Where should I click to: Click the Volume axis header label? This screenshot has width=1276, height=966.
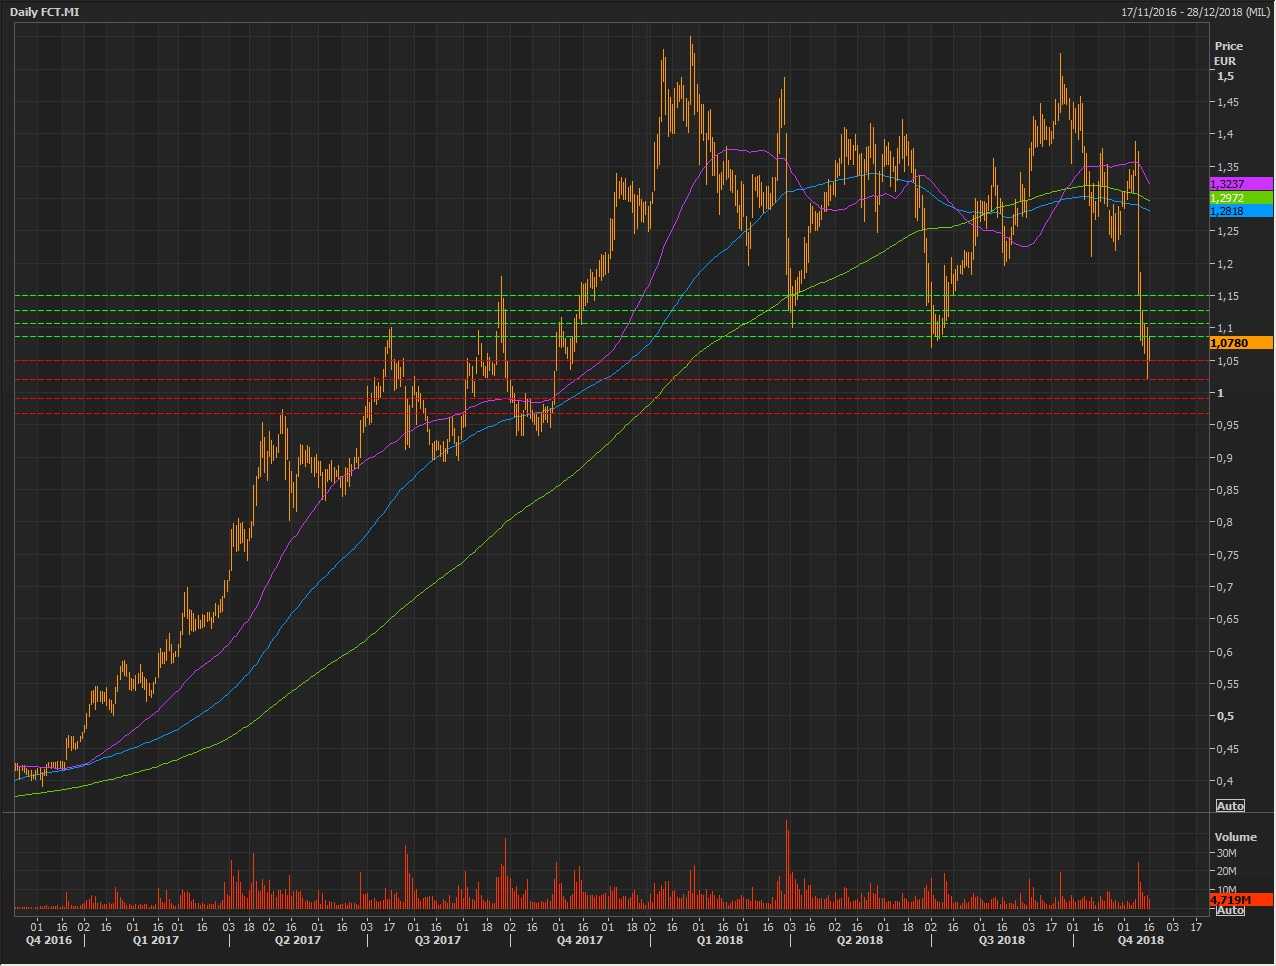coord(1235,837)
